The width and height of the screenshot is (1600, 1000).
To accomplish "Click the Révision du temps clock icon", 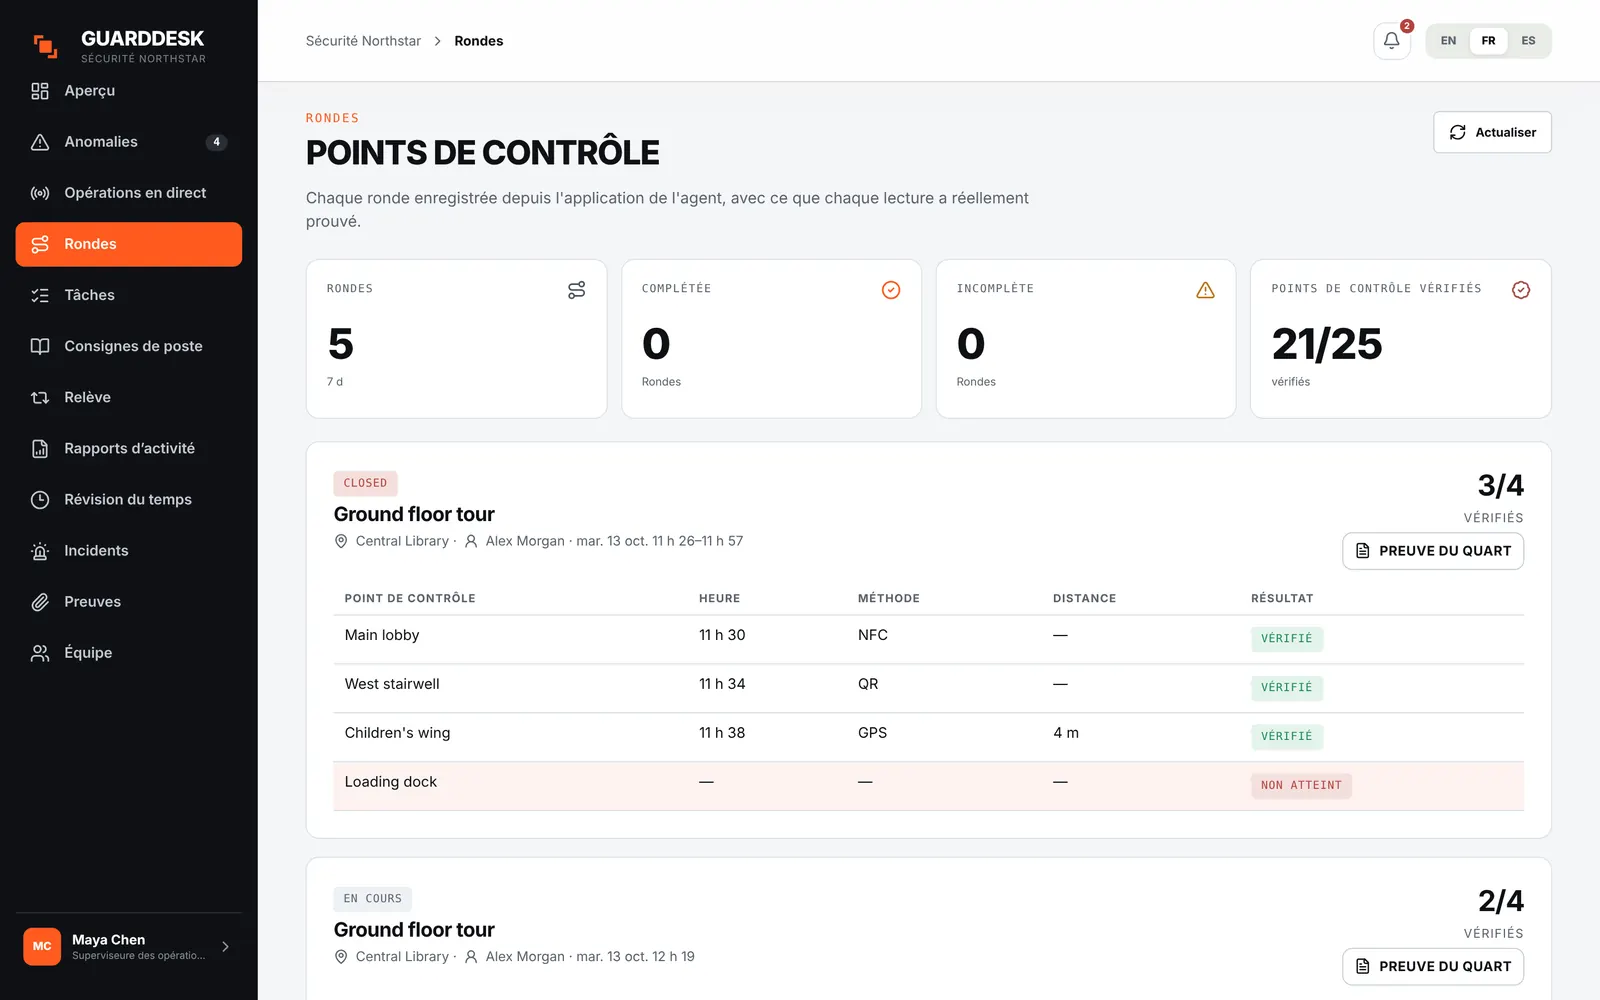I will [40, 500].
